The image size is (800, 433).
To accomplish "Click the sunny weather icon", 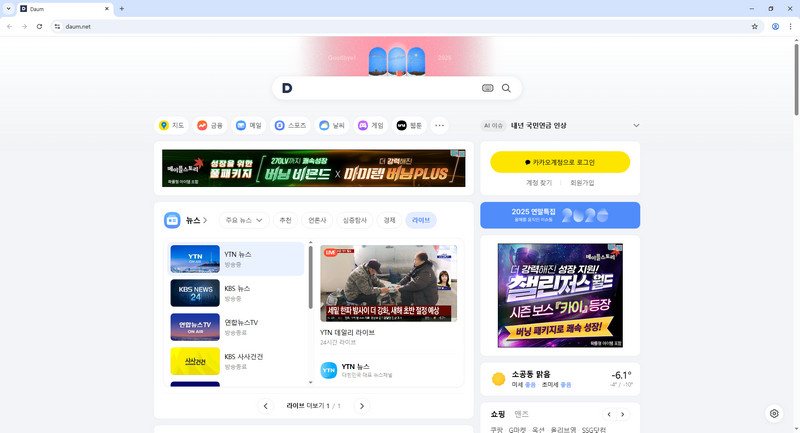I will [x=498, y=379].
